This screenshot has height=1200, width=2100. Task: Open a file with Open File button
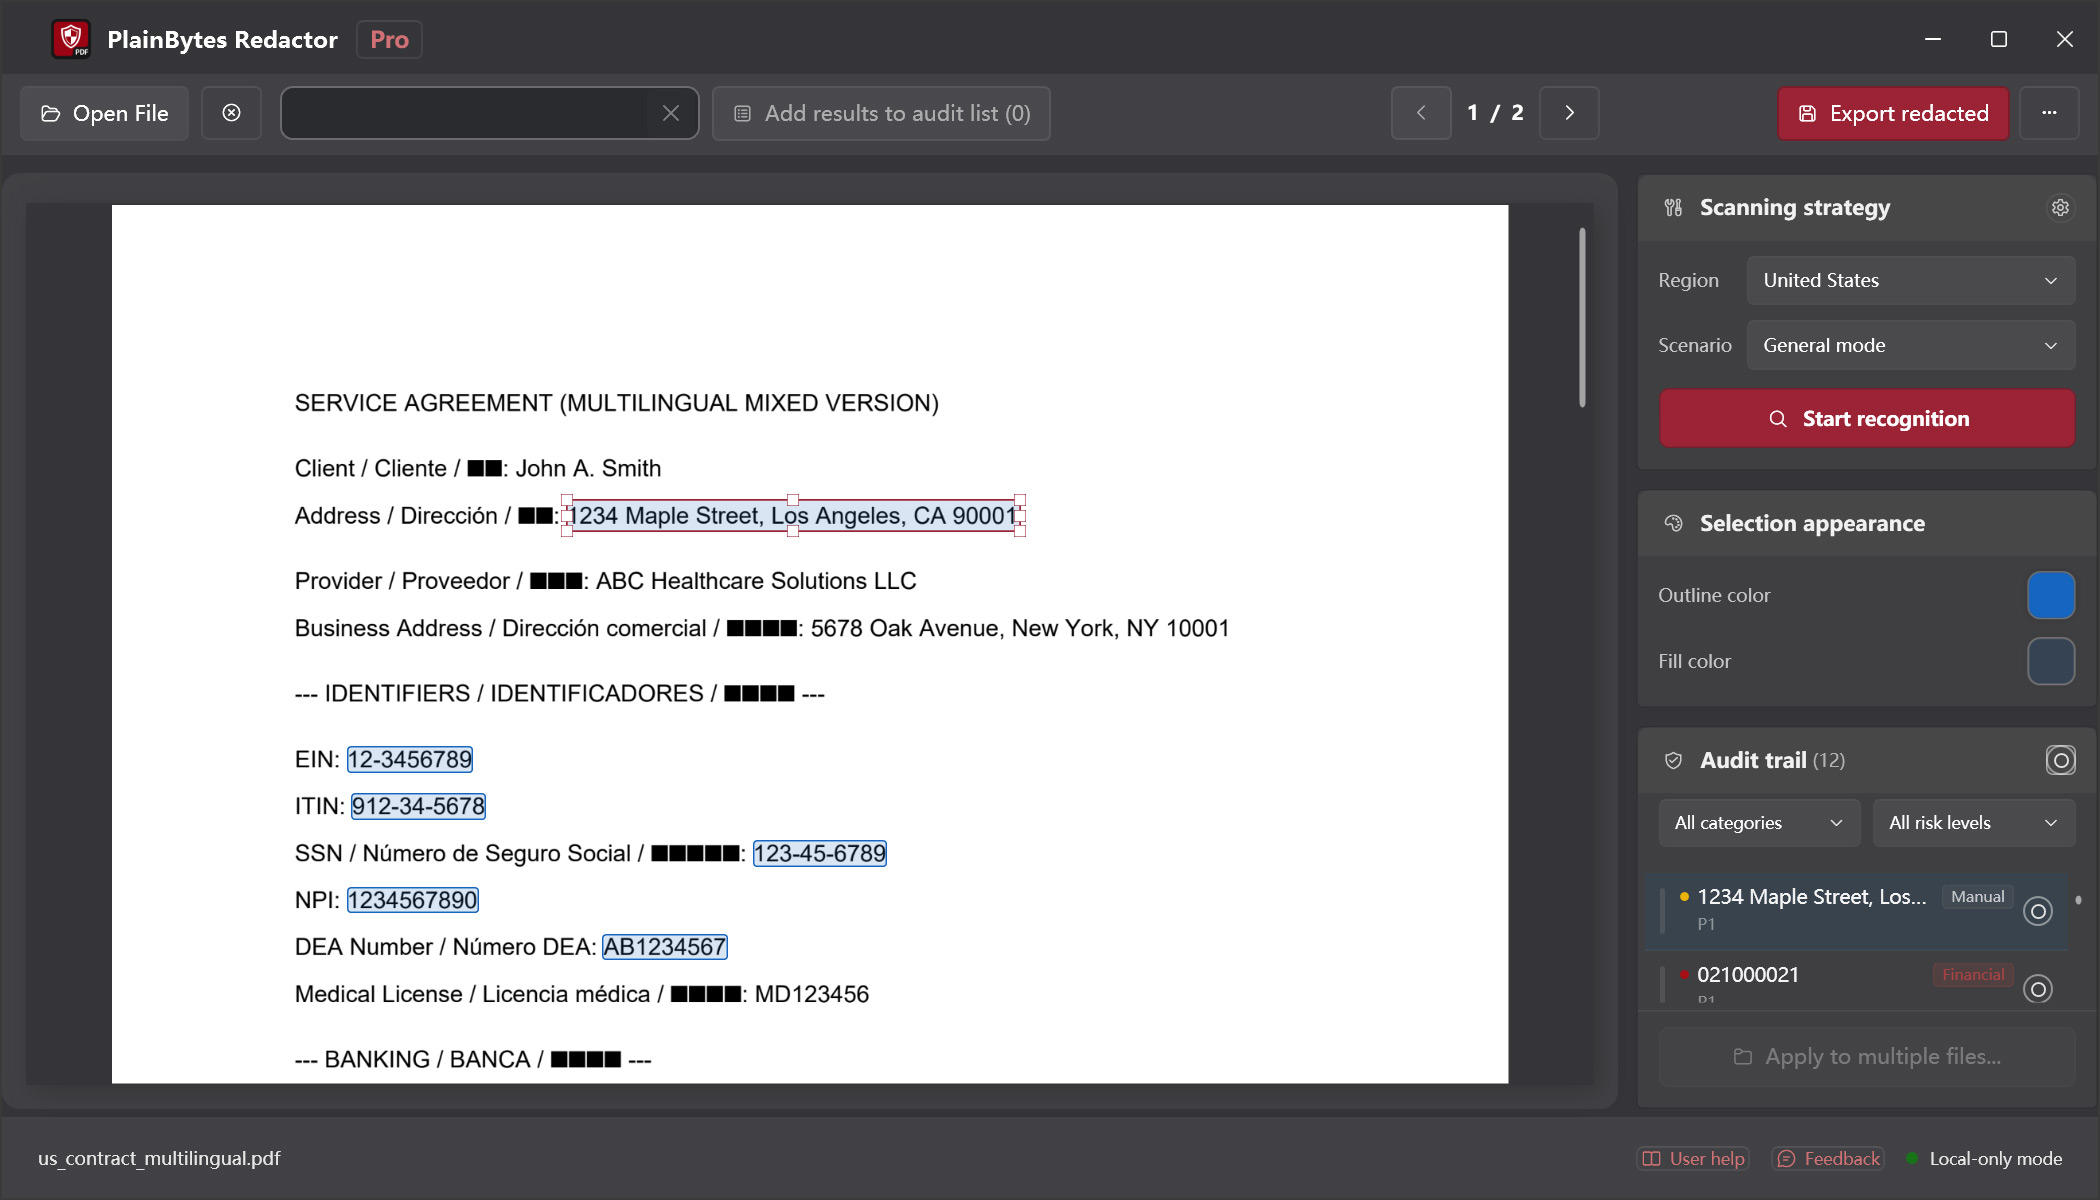tap(104, 113)
